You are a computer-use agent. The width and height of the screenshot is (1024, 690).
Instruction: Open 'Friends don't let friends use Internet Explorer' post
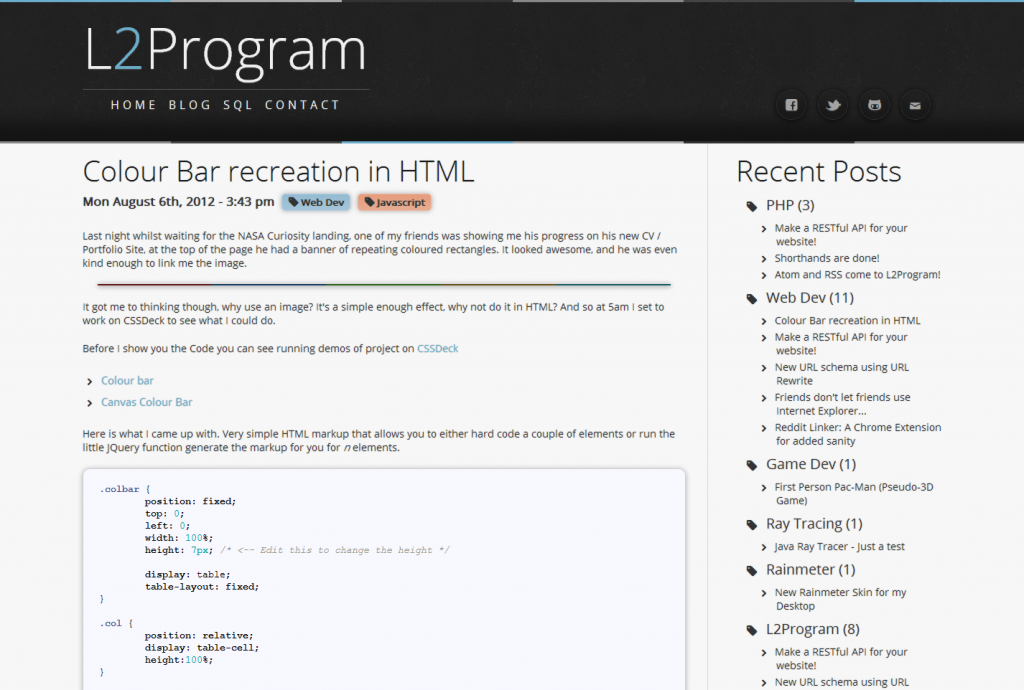click(x=842, y=404)
